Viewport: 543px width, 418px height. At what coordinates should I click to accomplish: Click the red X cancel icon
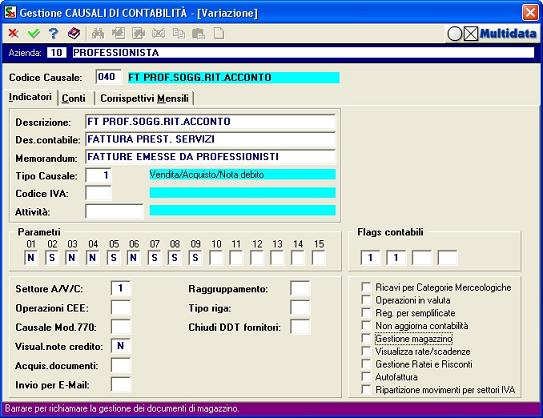click(x=13, y=33)
